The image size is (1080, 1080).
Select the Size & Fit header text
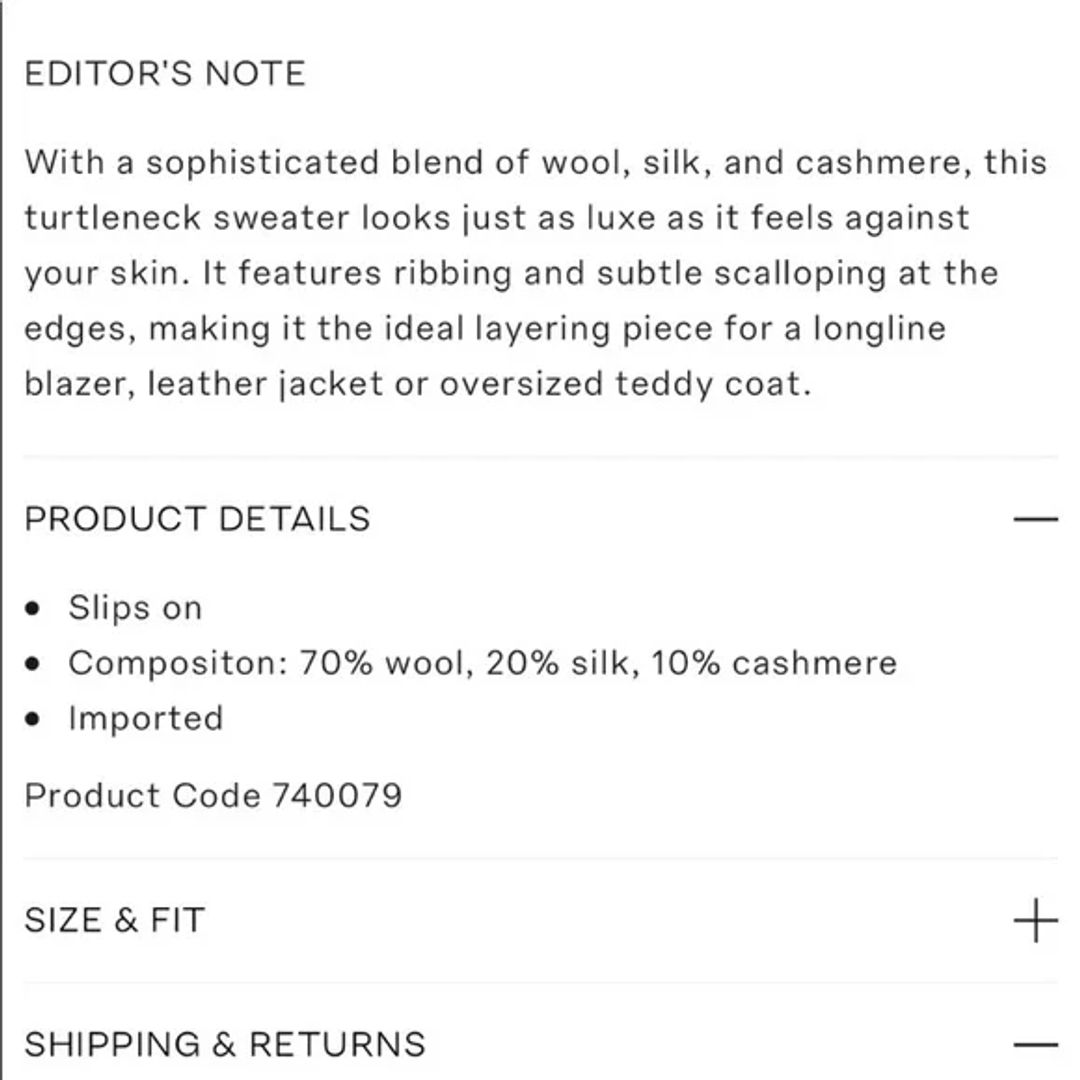pos(115,919)
